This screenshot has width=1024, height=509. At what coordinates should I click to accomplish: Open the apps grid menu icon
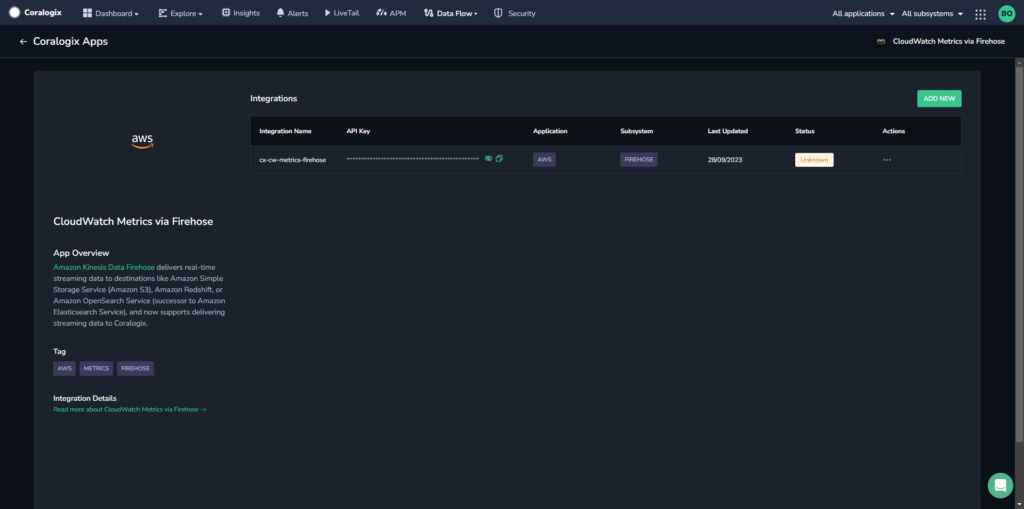tap(980, 14)
